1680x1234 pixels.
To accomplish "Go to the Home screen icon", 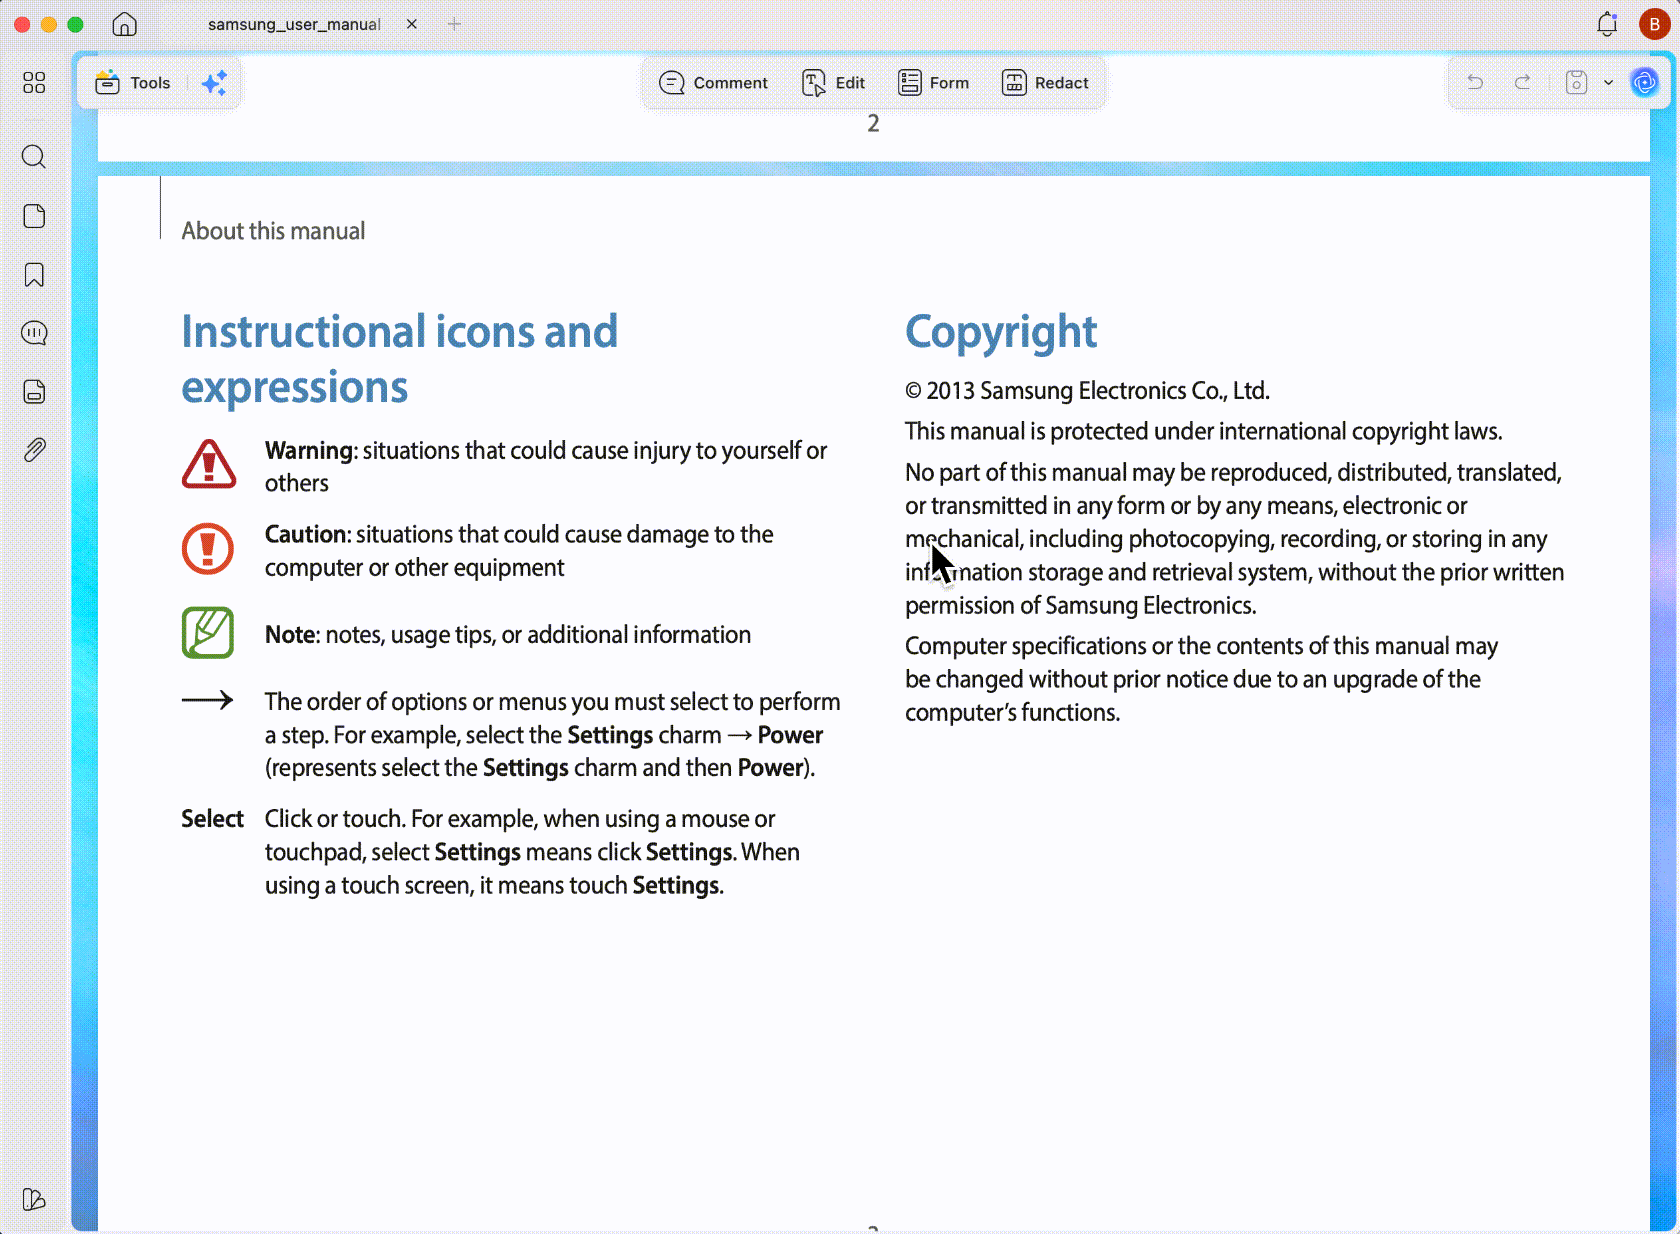I will [x=124, y=24].
